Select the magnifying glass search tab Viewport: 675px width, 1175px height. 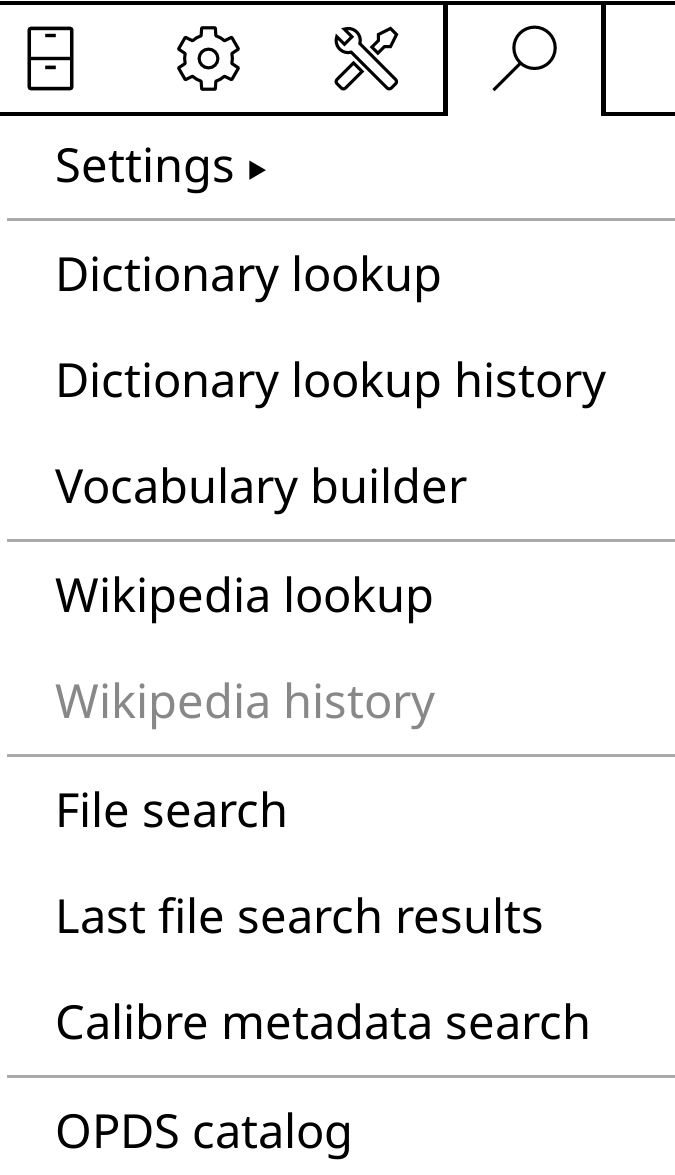tap(524, 58)
